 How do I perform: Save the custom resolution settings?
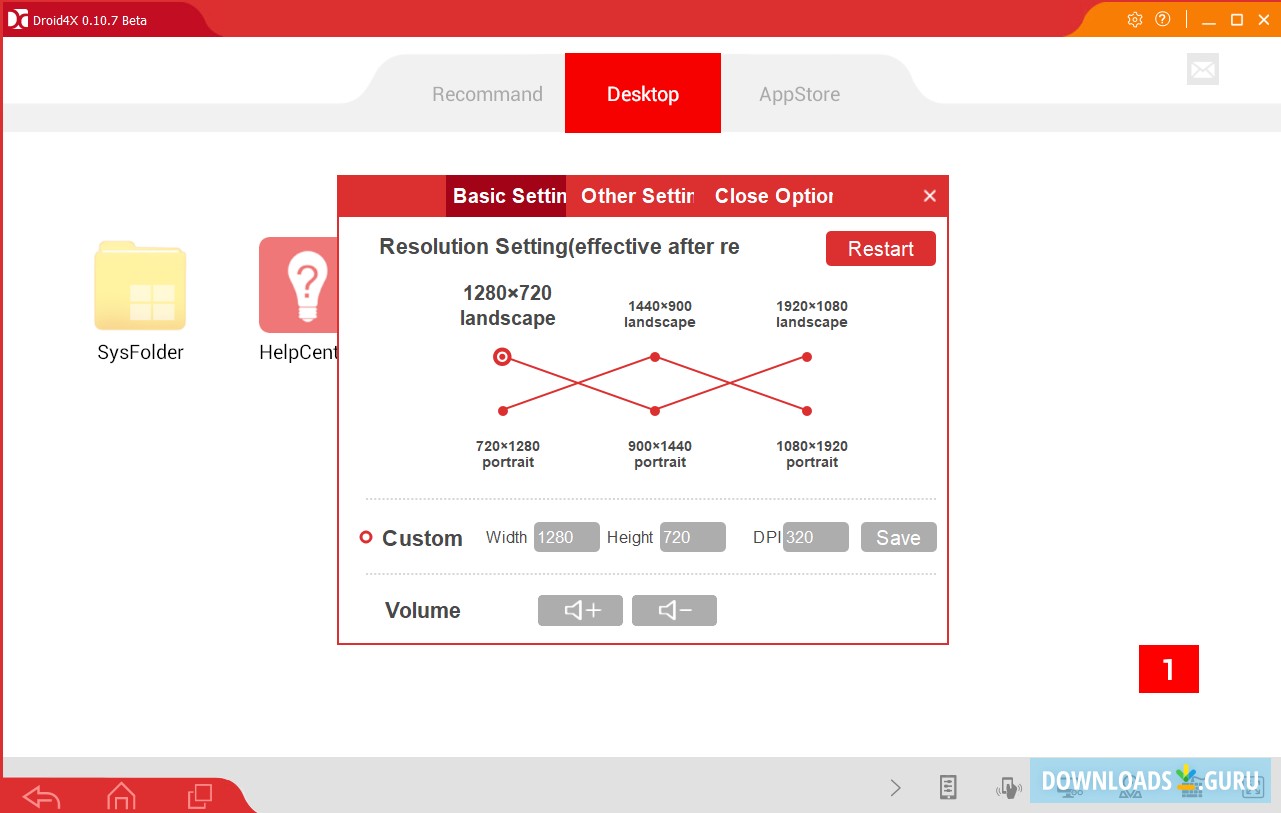[x=899, y=537]
